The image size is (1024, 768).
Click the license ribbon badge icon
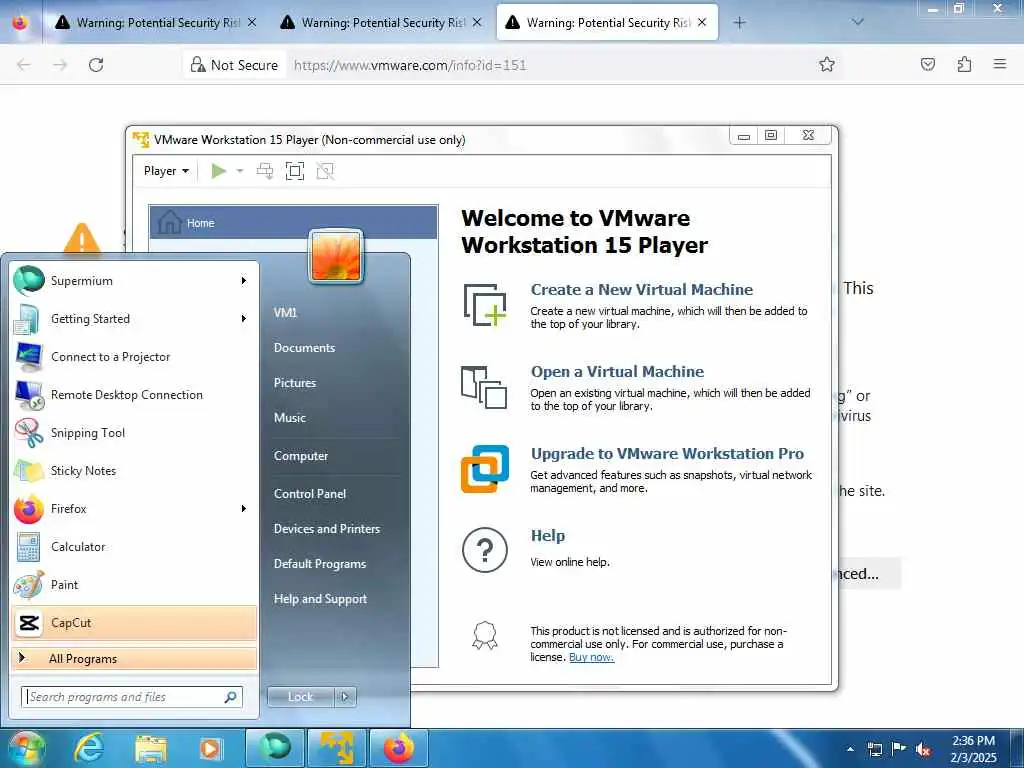[x=485, y=635]
